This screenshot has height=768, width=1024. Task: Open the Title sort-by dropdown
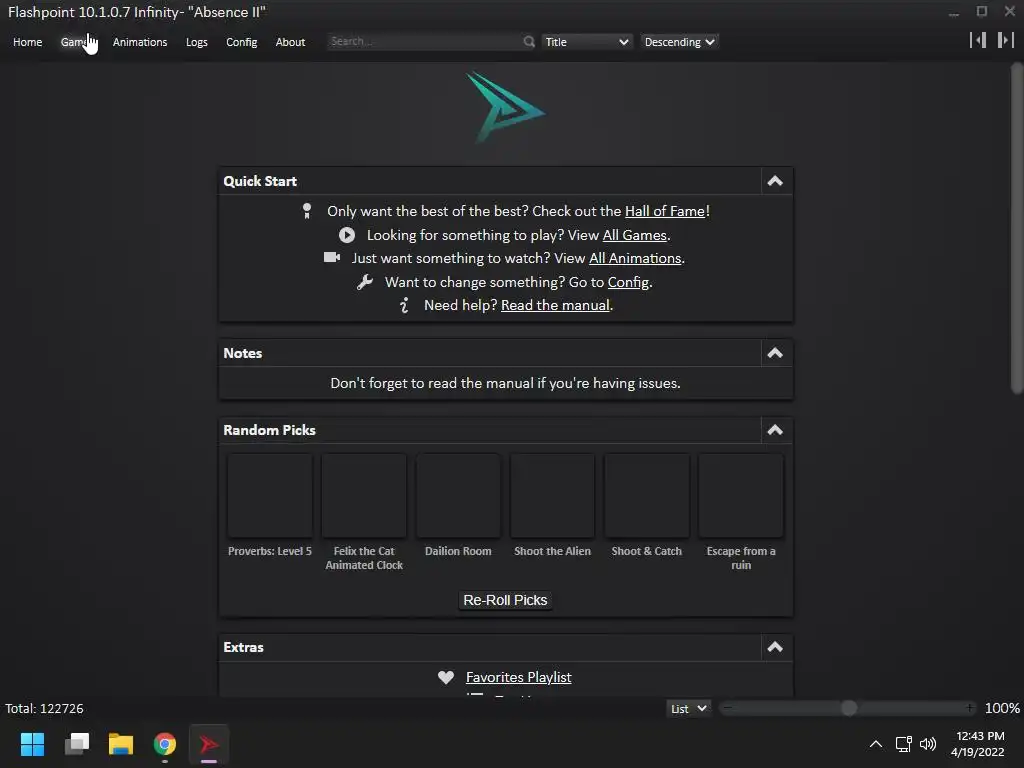tap(586, 42)
